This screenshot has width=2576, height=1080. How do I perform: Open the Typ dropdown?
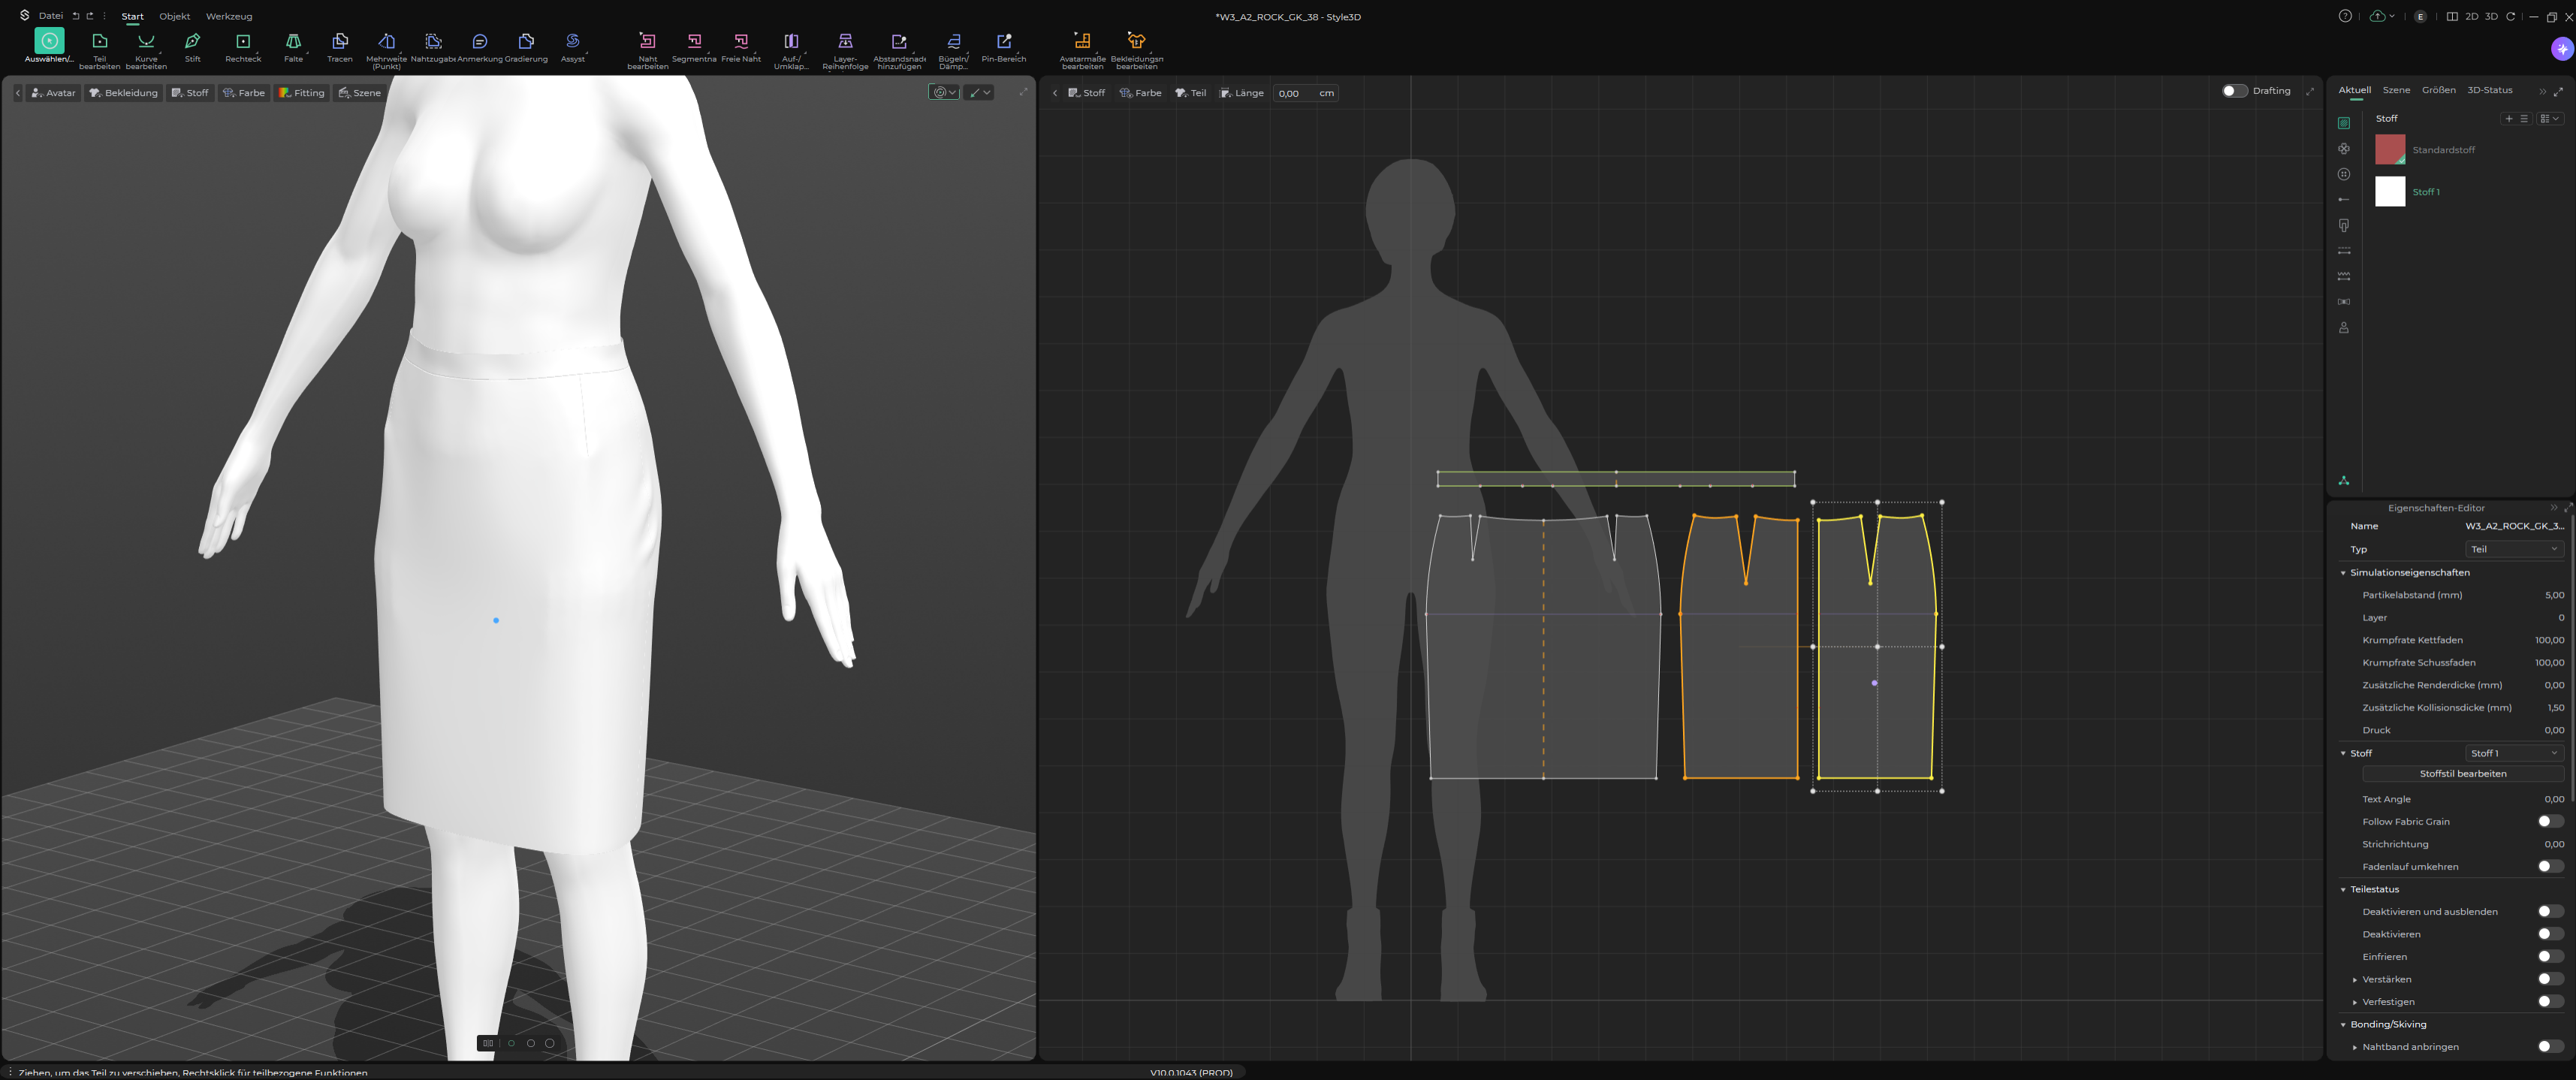click(2514, 549)
